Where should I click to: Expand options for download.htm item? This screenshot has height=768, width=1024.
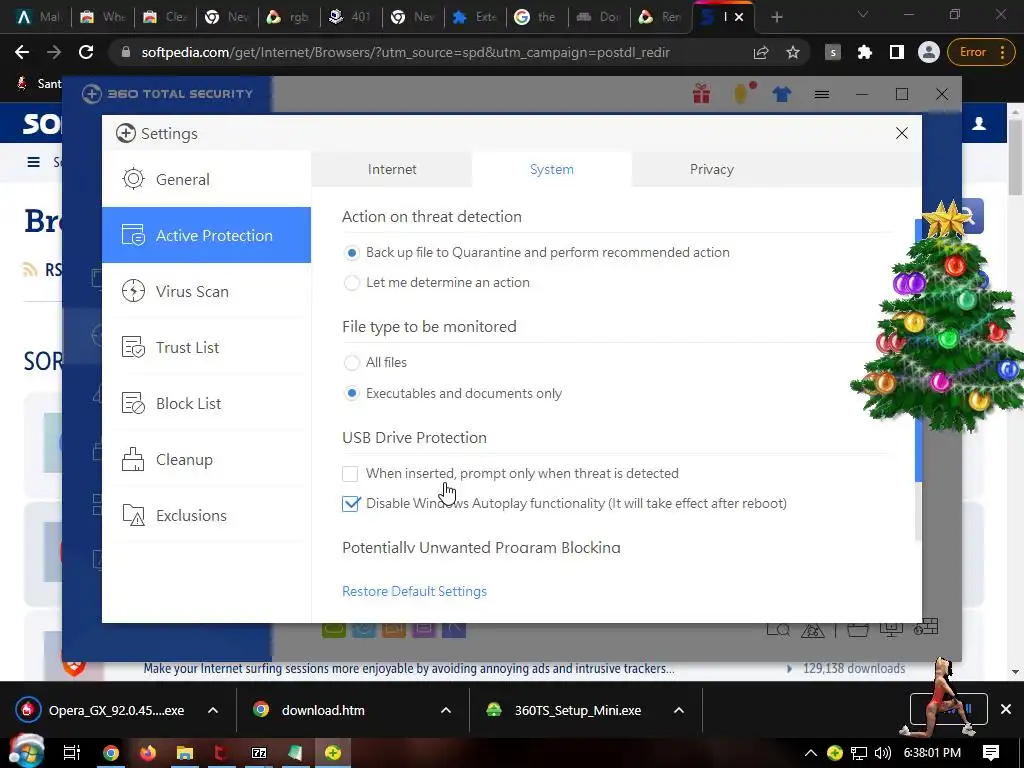[x=446, y=711]
